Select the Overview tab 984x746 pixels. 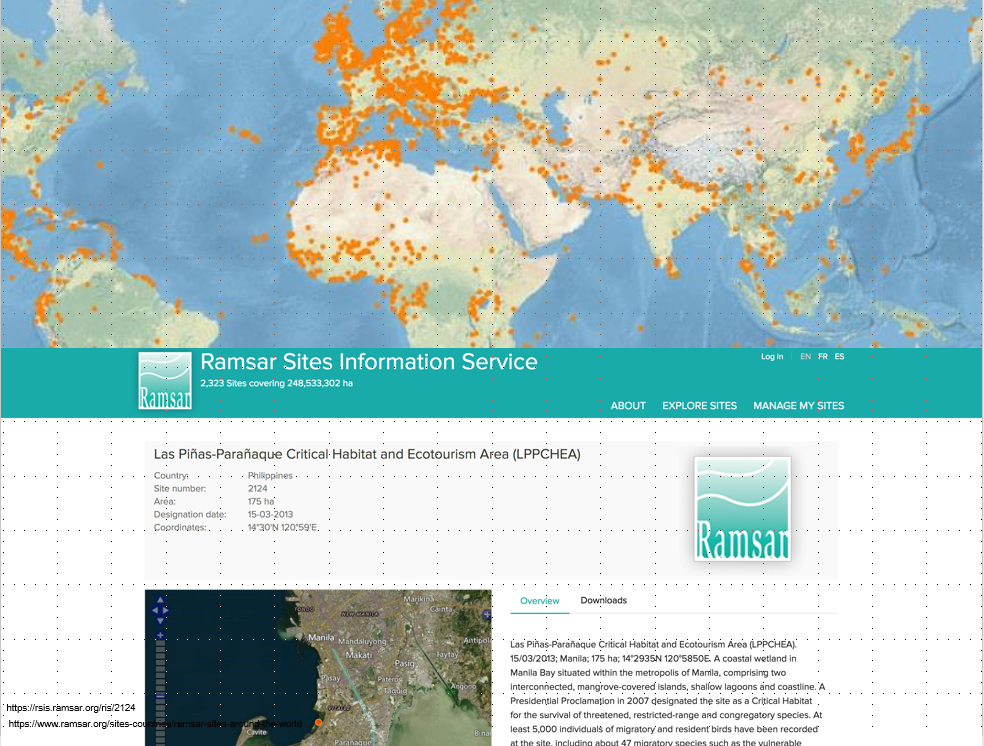(x=540, y=601)
